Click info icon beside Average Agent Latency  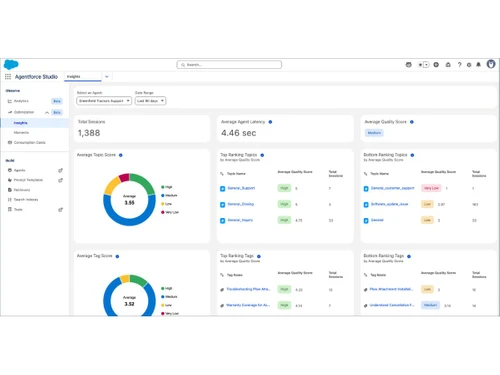(270, 122)
